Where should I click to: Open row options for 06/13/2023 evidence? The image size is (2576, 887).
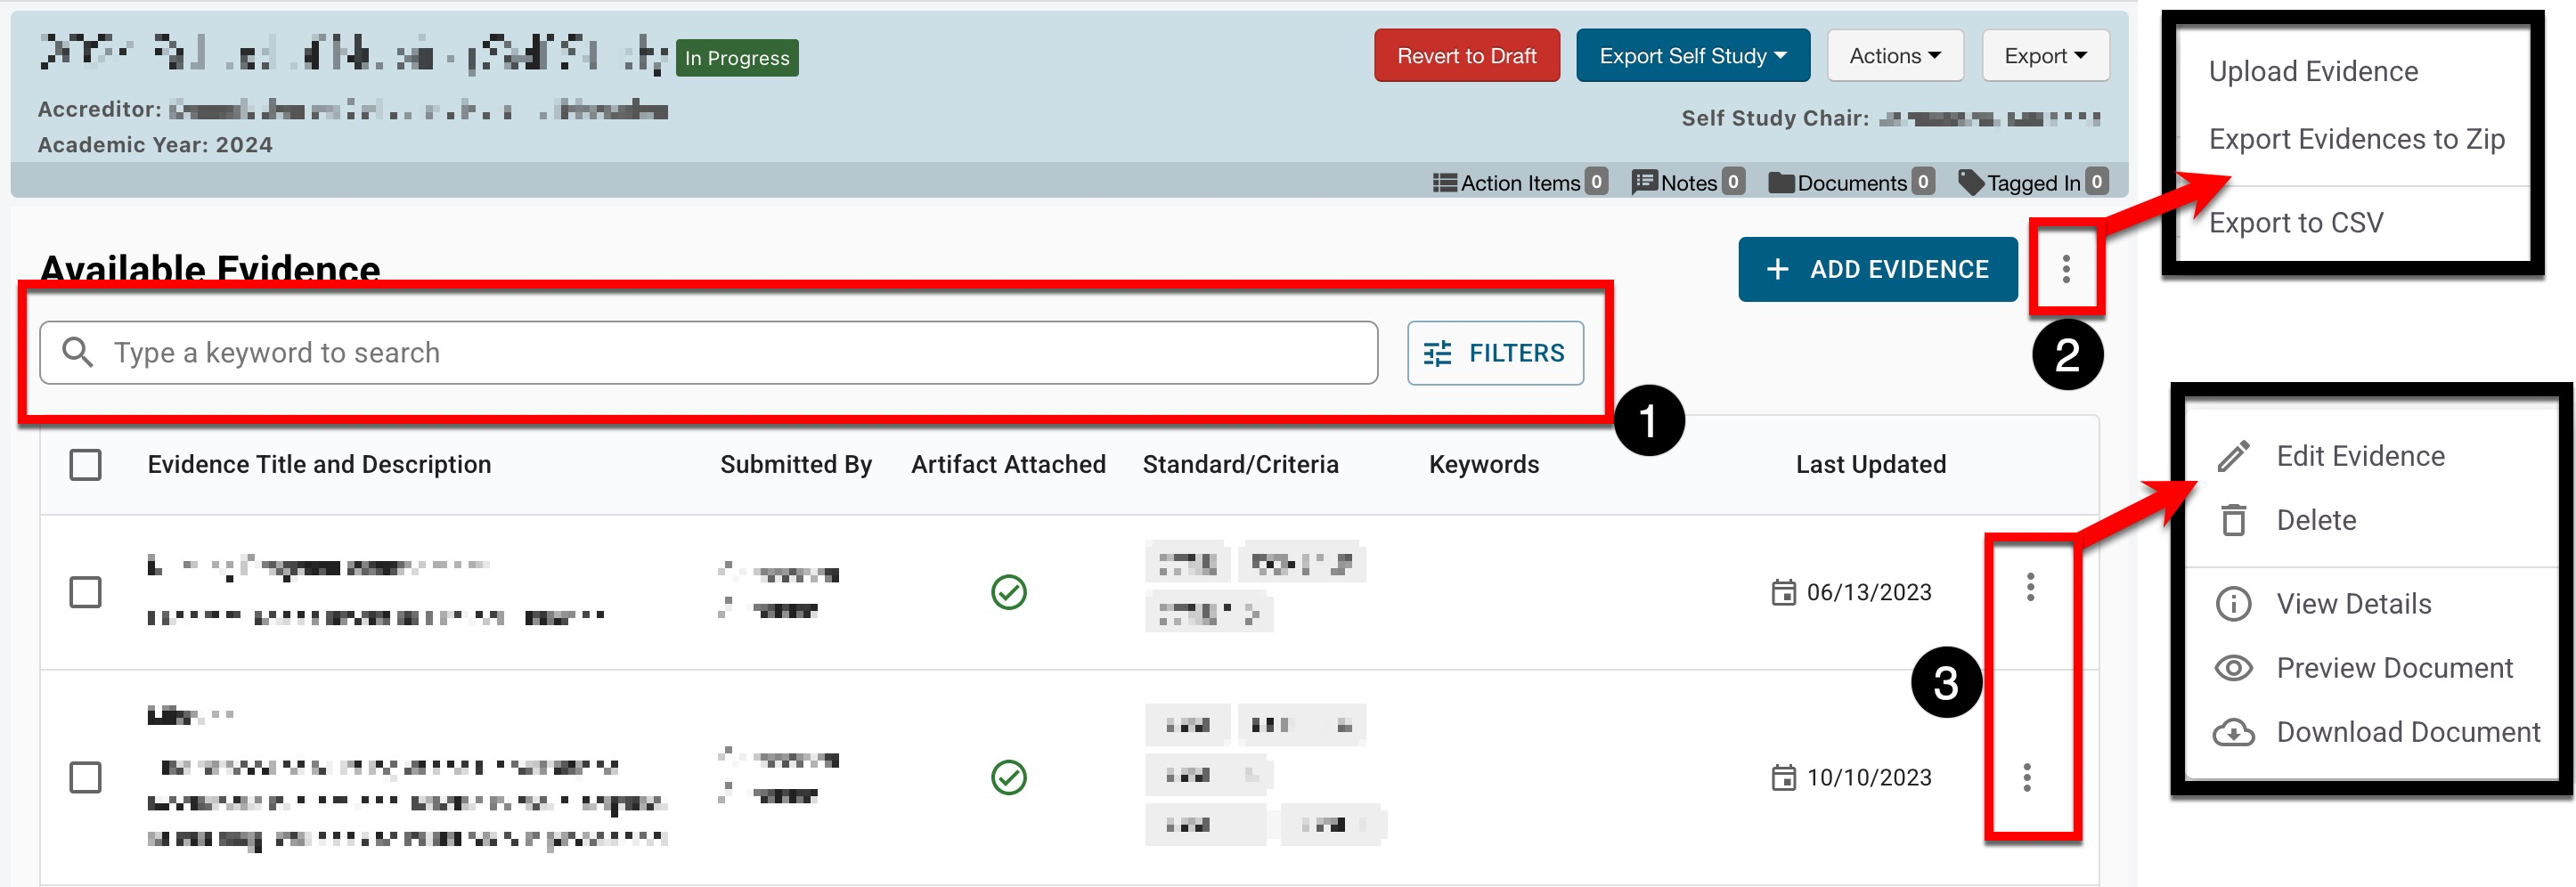point(2029,588)
